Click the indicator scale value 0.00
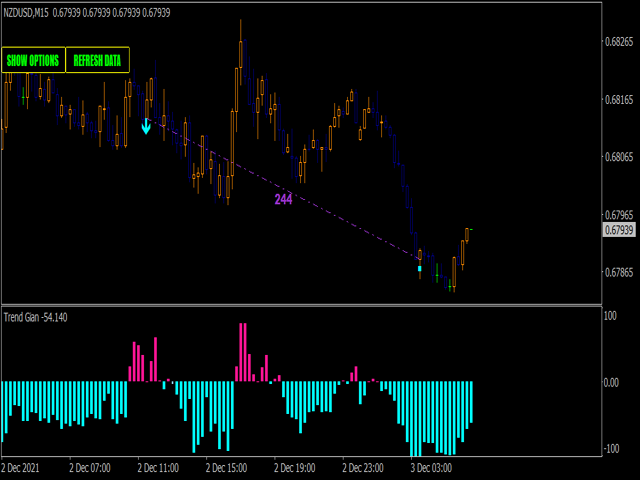Viewport: 640px width, 480px height. coord(611,382)
